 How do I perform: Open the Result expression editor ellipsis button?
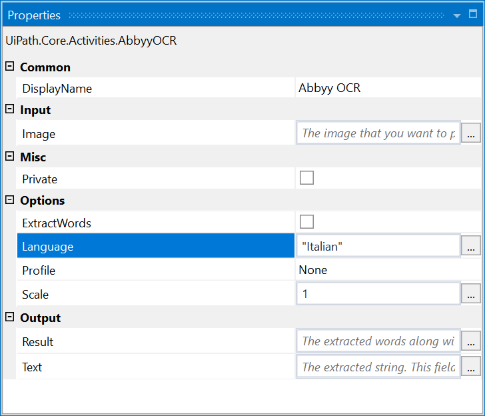471,341
